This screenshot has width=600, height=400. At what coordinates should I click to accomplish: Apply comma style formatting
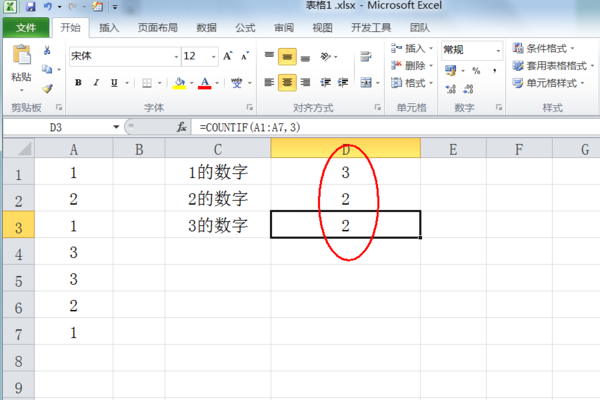click(494, 70)
